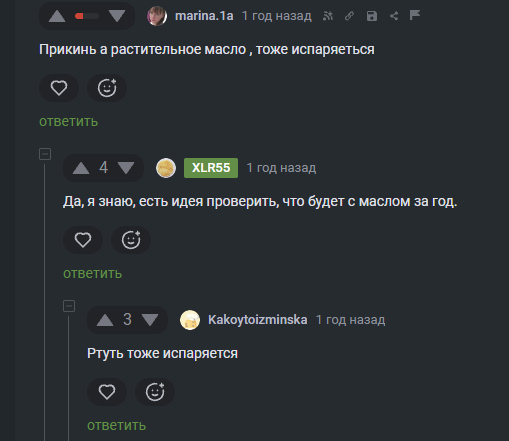509x441 pixels.
Task: Collapse Kakoytoizminska's comment thread
Action: (x=69, y=306)
